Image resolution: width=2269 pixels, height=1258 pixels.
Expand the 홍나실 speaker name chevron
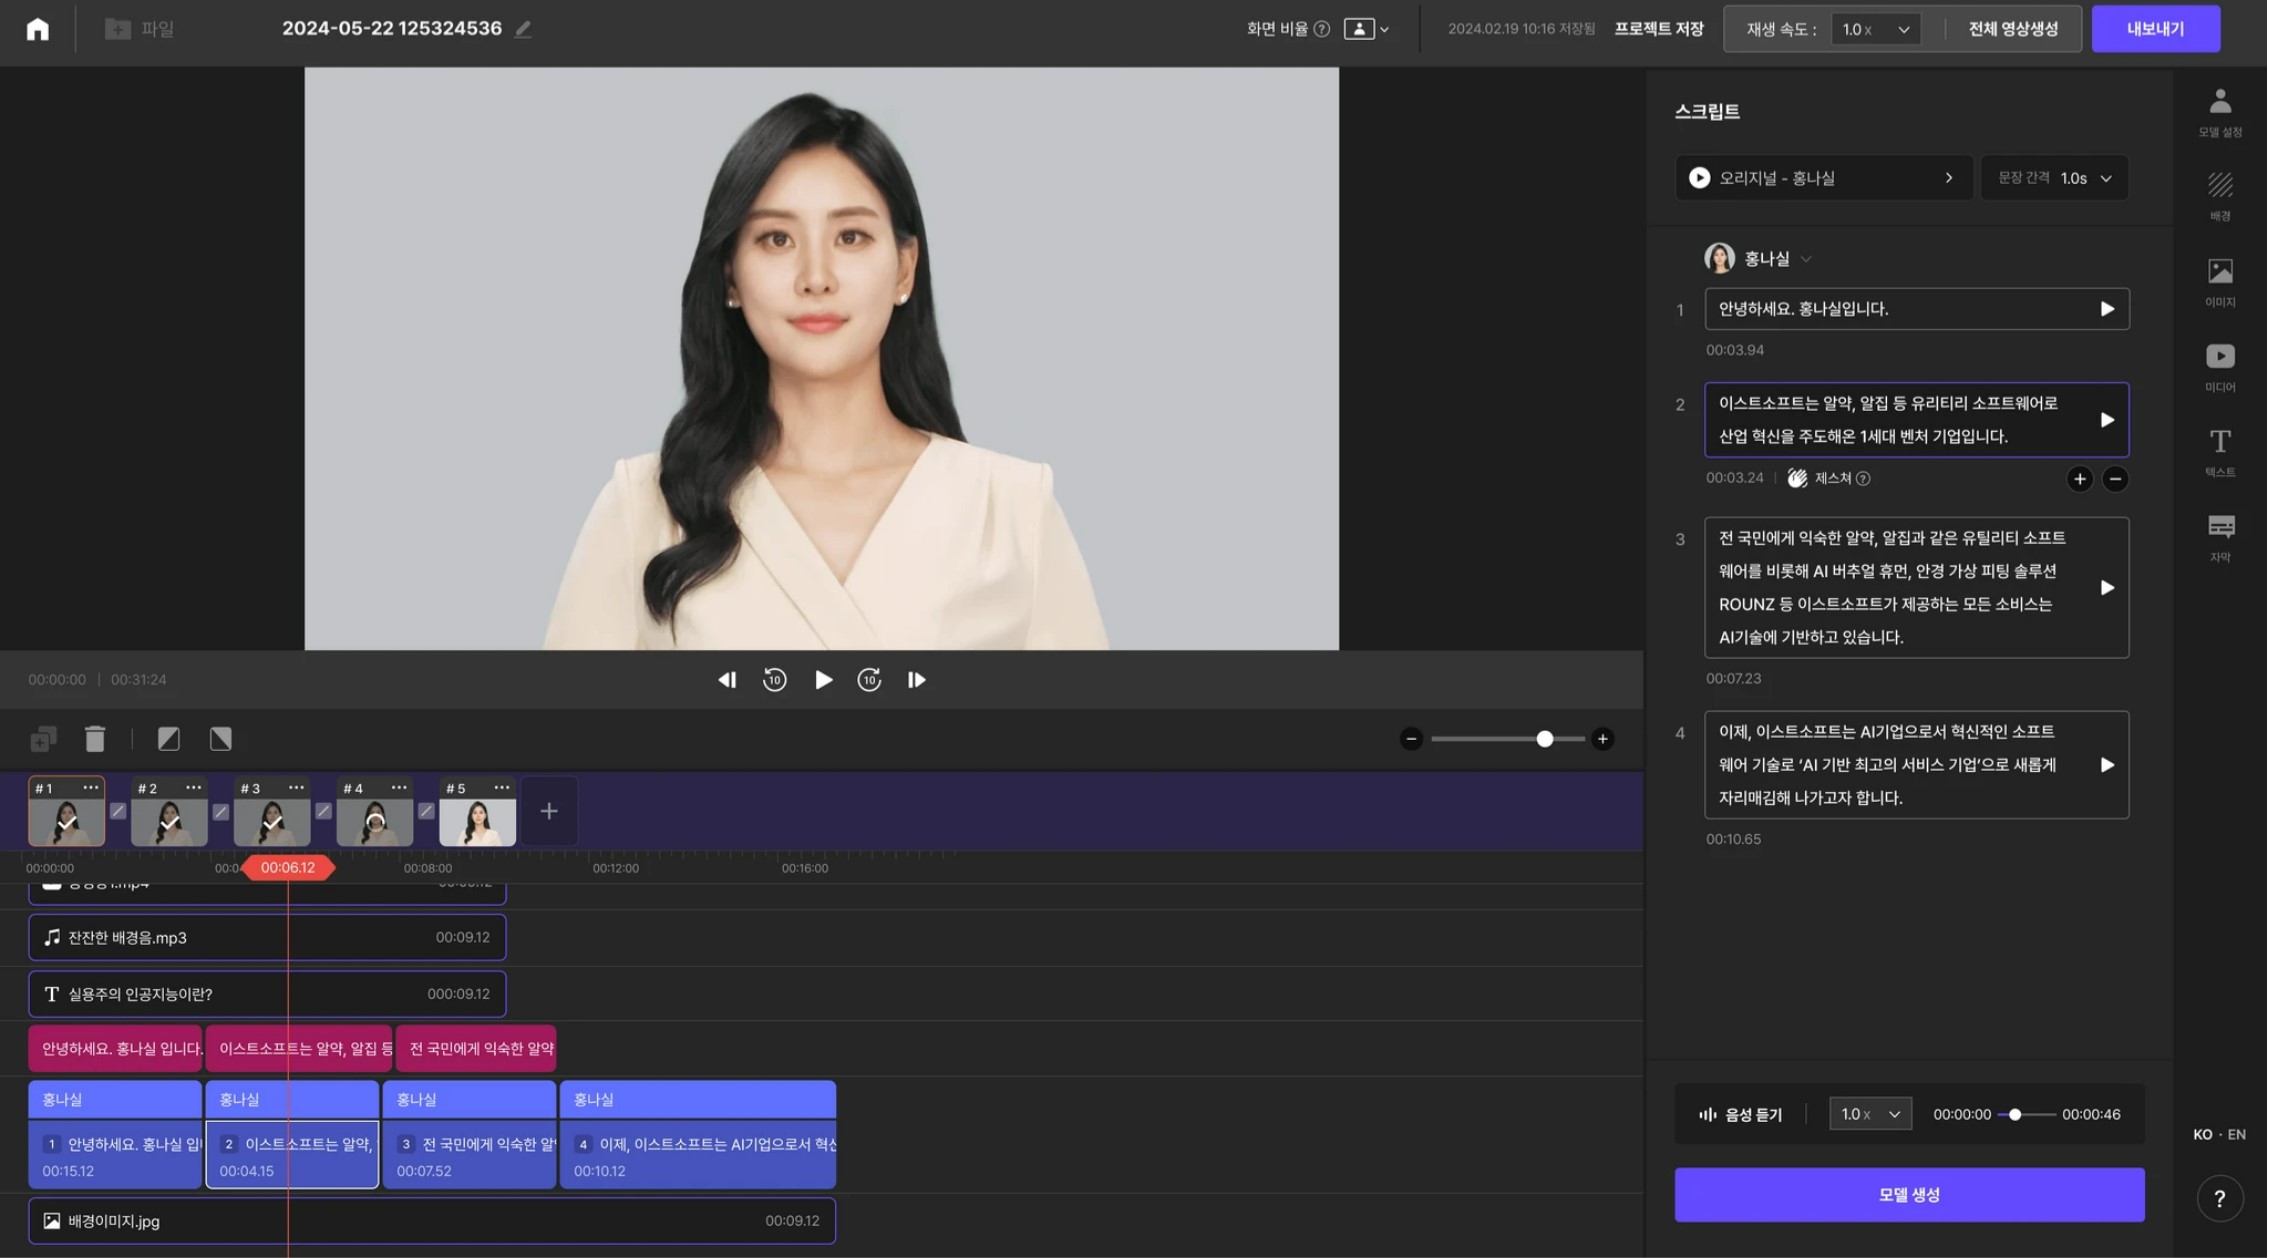[1806, 258]
